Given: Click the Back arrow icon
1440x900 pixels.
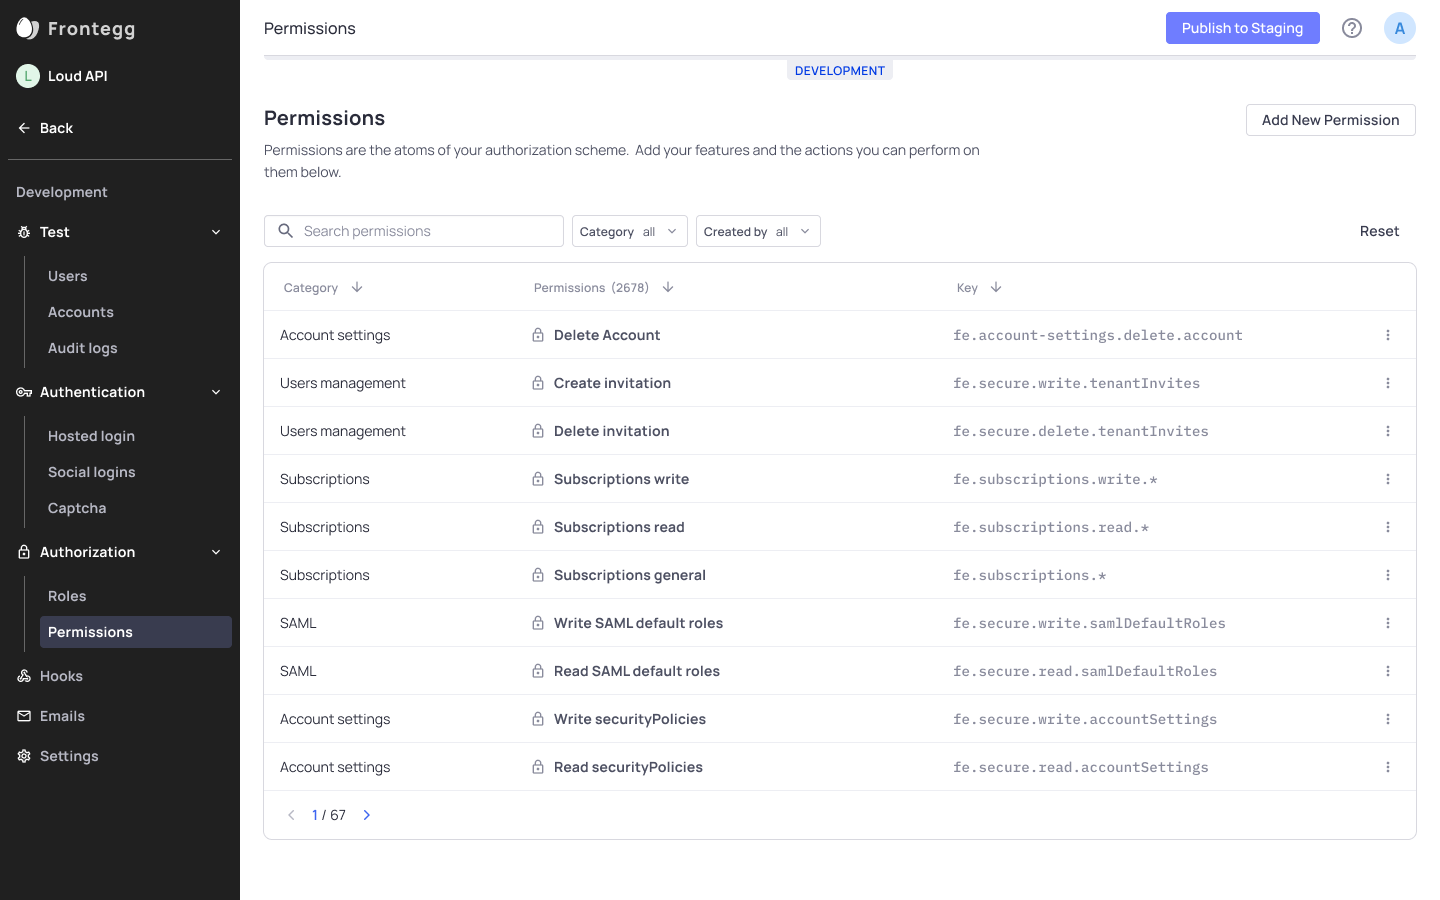Looking at the screenshot, I should [x=24, y=128].
